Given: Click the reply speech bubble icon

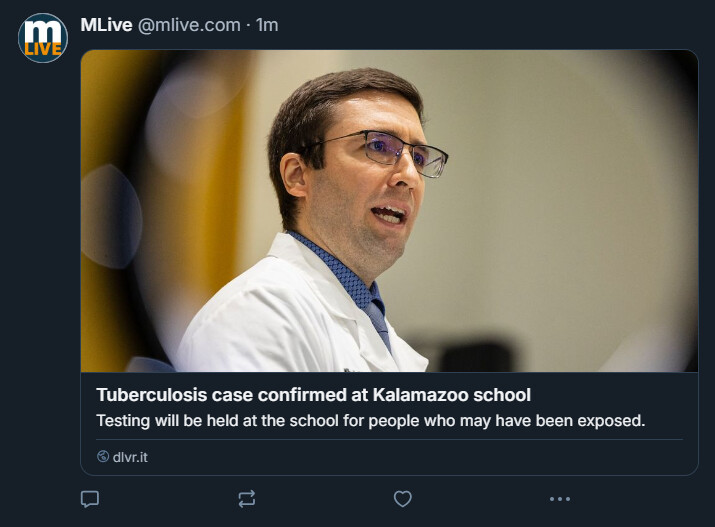Looking at the screenshot, I should click(x=90, y=498).
